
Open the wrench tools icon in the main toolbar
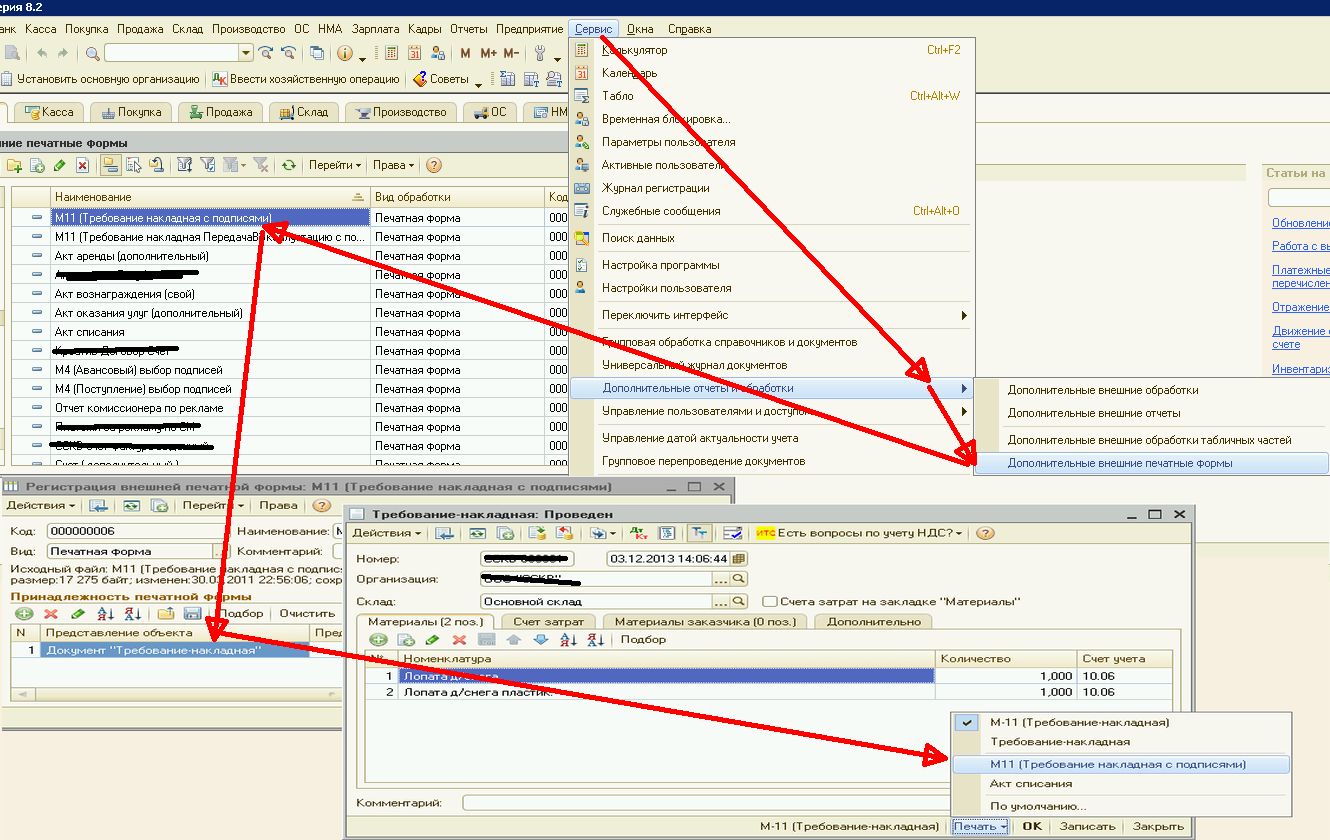tap(540, 53)
